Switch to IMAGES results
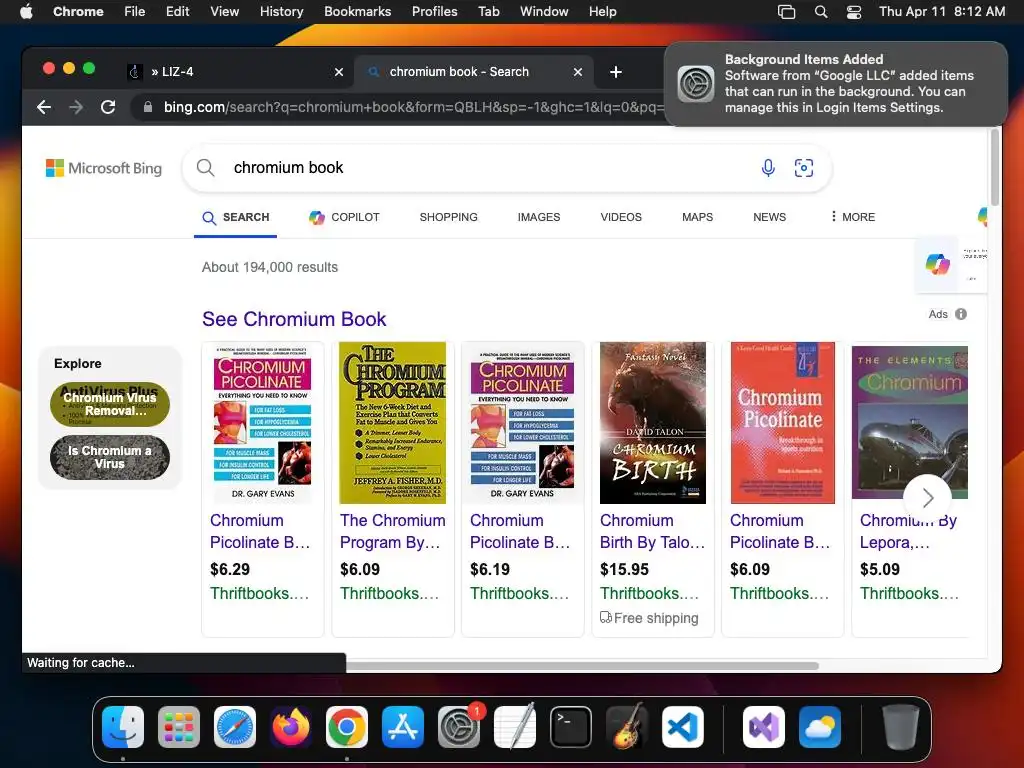This screenshot has width=1024, height=768. pyautogui.click(x=539, y=217)
